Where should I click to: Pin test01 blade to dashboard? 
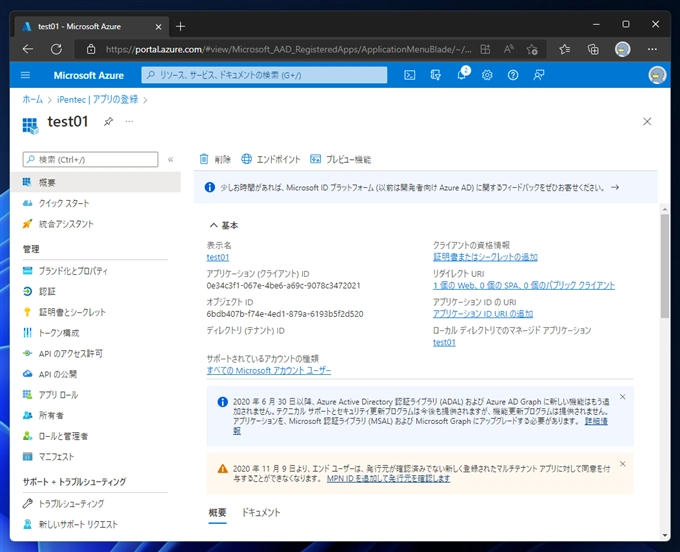(x=108, y=121)
